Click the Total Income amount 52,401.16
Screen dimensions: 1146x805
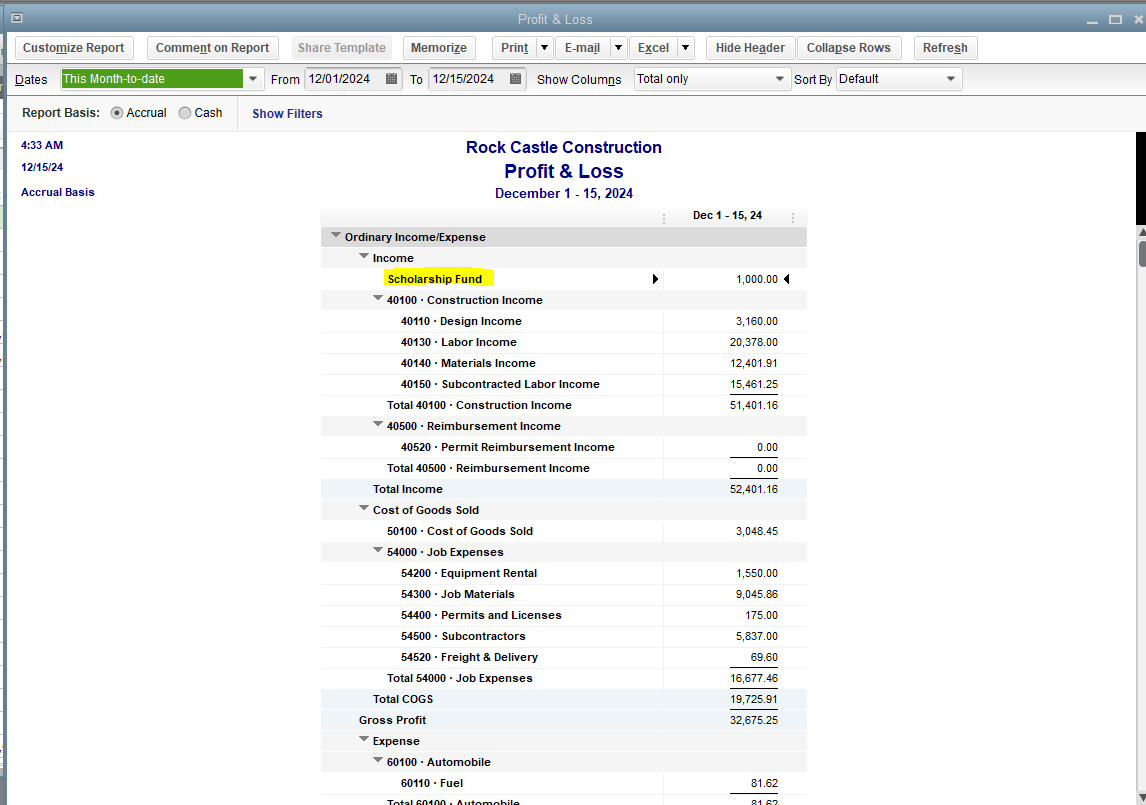coord(754,489)
